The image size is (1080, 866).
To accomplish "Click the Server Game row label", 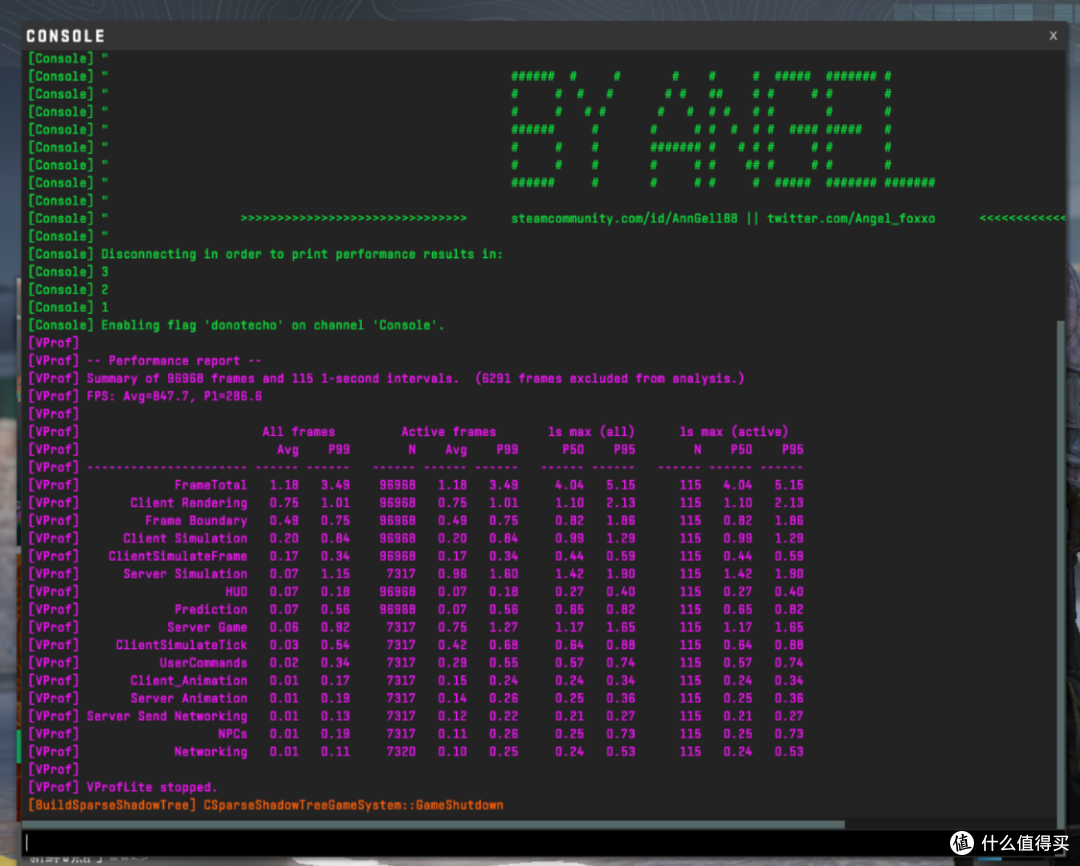I will [207, 628].
